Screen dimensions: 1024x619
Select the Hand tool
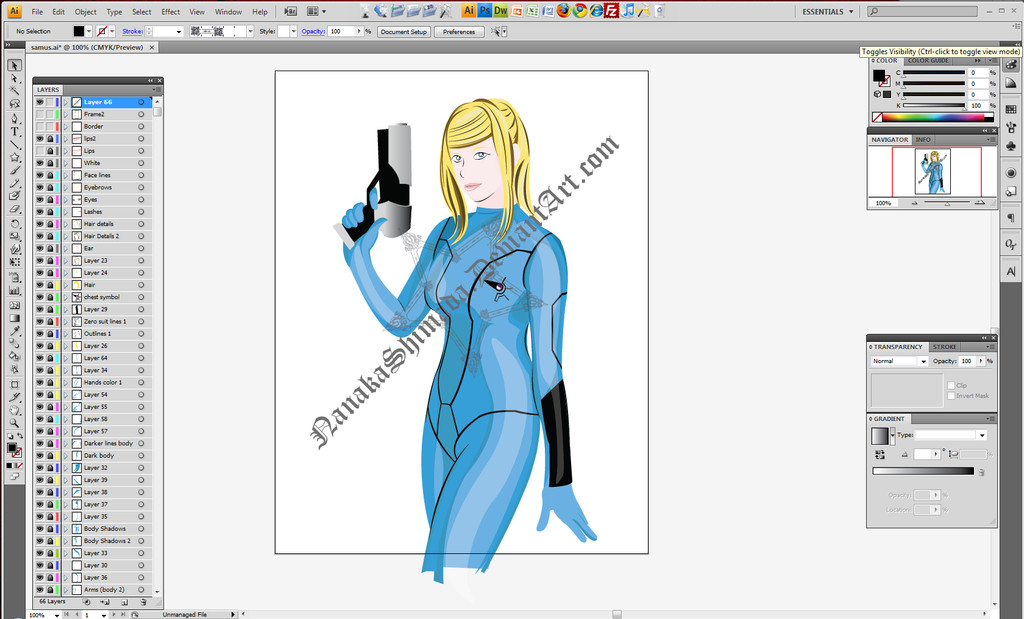(x=14, y=411)
